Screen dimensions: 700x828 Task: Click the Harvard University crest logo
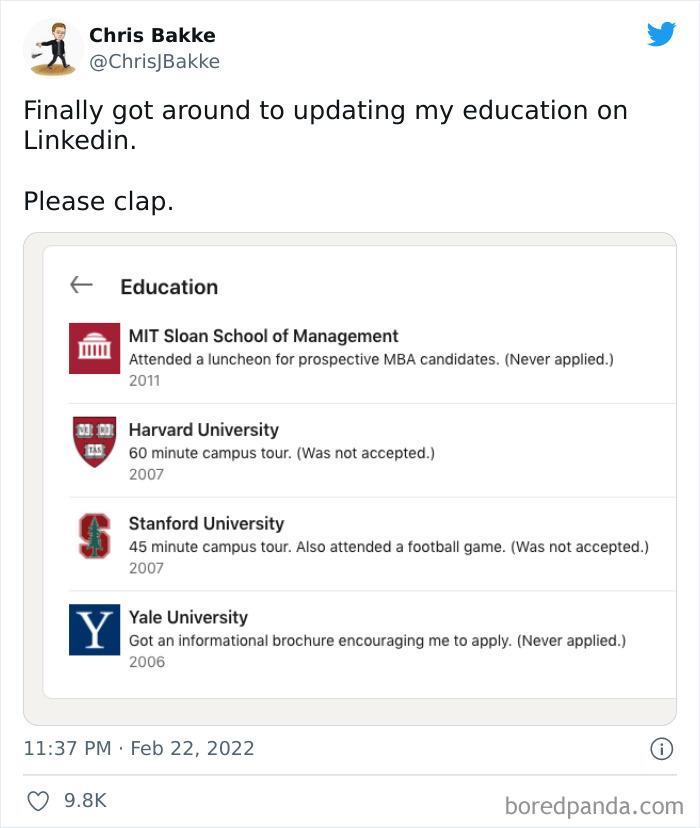click(x=94, y=442)
